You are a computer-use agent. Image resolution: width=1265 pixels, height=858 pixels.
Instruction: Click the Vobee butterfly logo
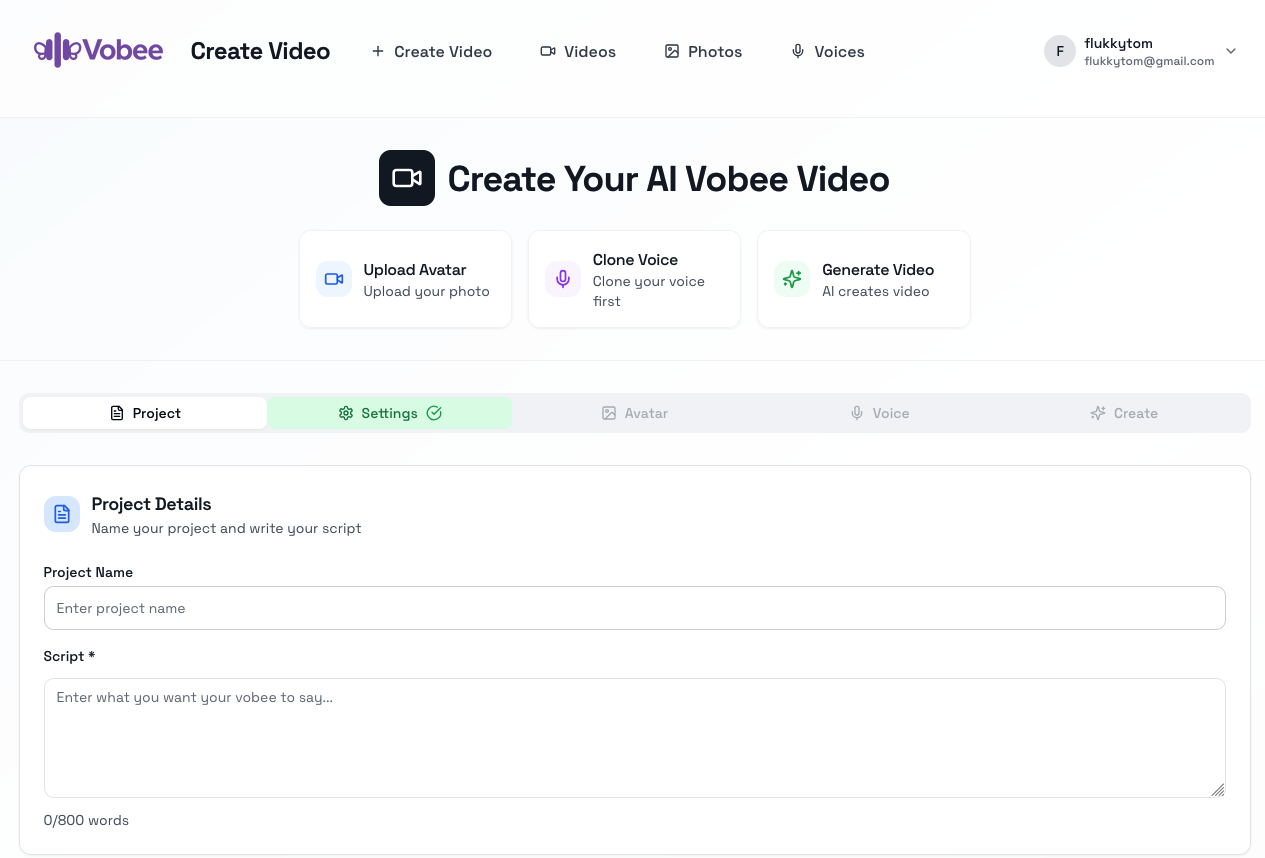[x=57, y=50]
